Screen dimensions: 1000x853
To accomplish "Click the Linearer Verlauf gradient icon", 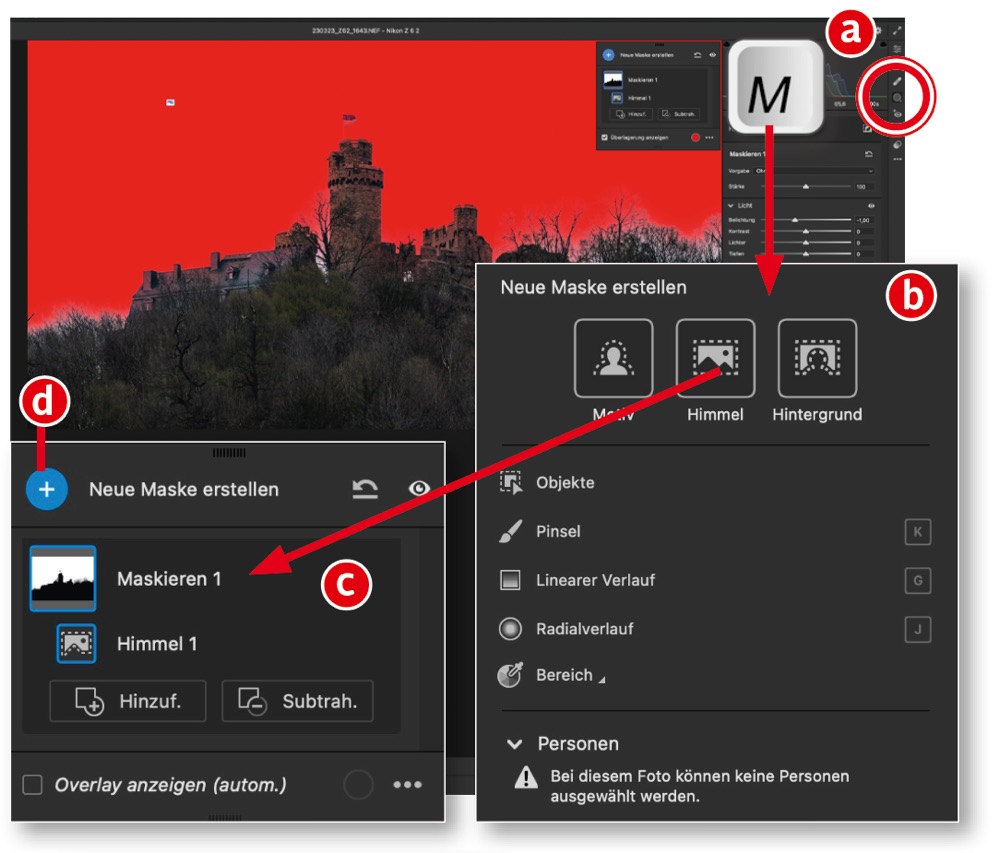I will (510, 580).
